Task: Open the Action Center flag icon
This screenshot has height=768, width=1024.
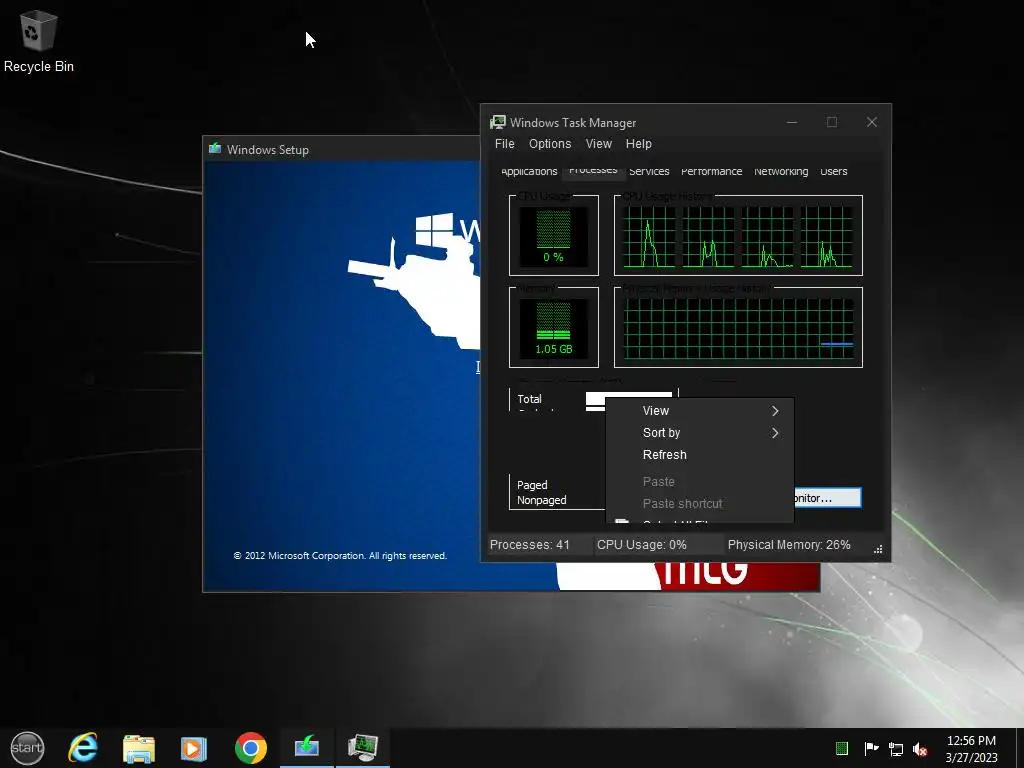Action: [x=871, y=748]
